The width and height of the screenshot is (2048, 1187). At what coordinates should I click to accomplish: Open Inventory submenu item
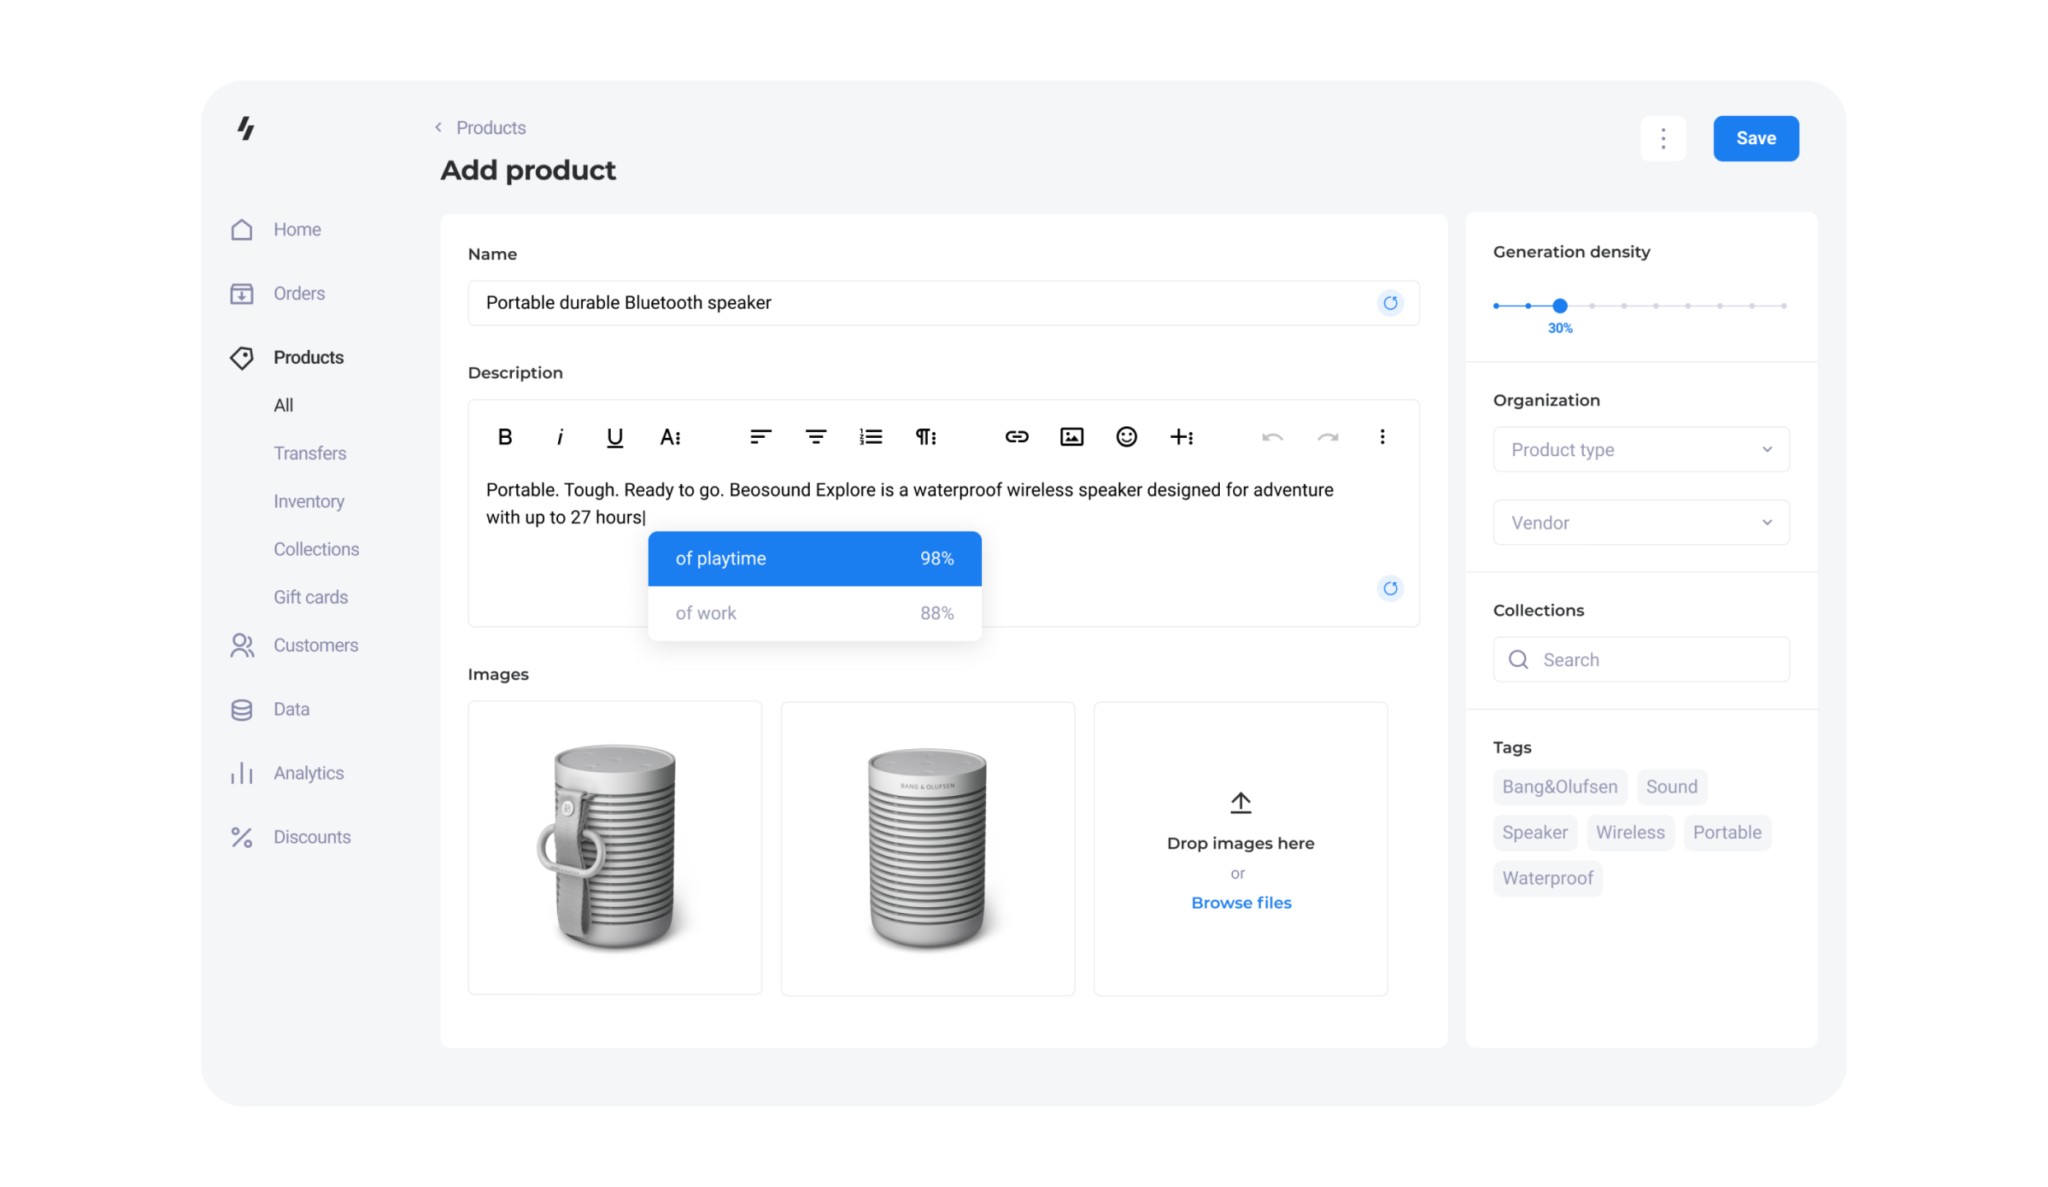tap(309, 502)
